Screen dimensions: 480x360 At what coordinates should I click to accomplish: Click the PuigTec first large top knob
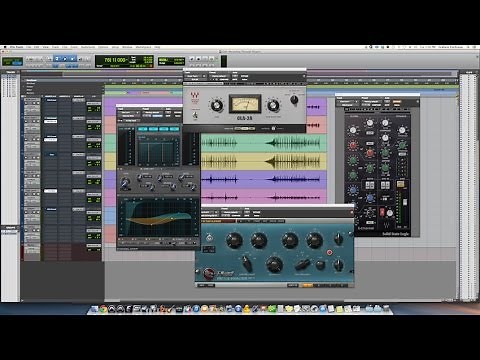click(234, 240)
